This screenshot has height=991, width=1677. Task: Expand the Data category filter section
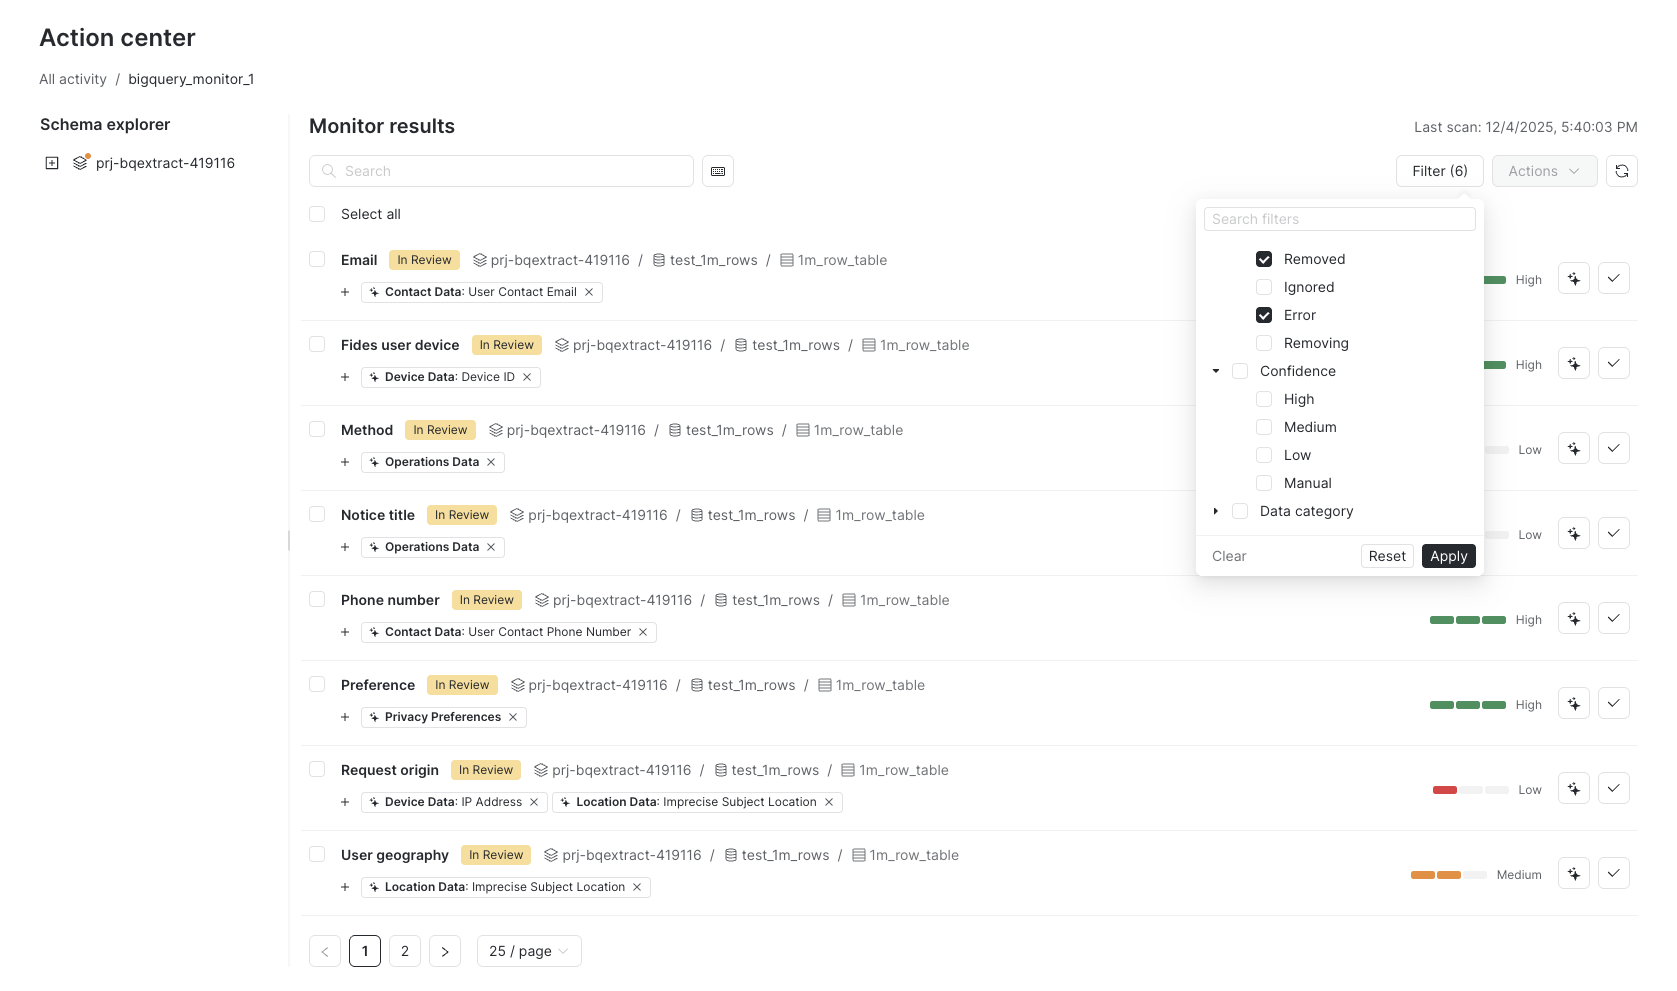1216,511
